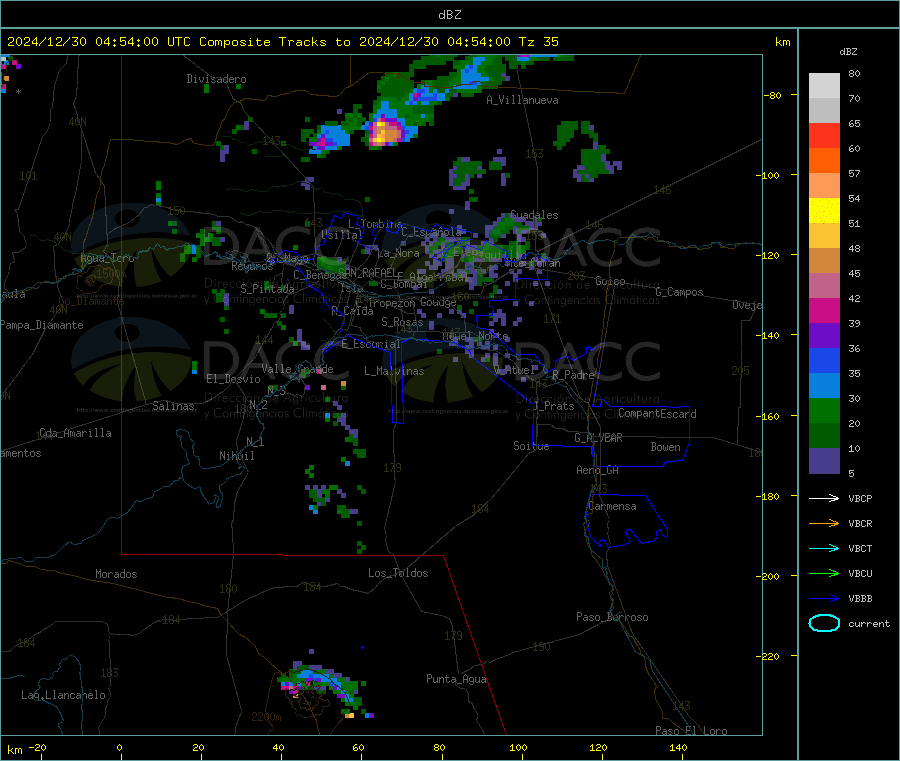Click the blue VBBB arrow legend icon
The height and width of the screenshot is (761, 900).
[824, 599]
